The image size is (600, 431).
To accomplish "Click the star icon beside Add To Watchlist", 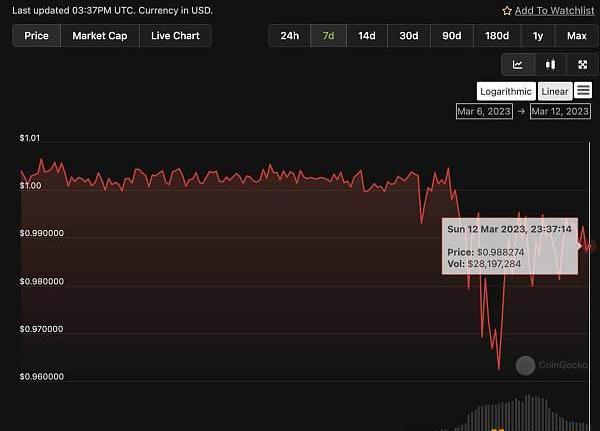I will point(507,11).
